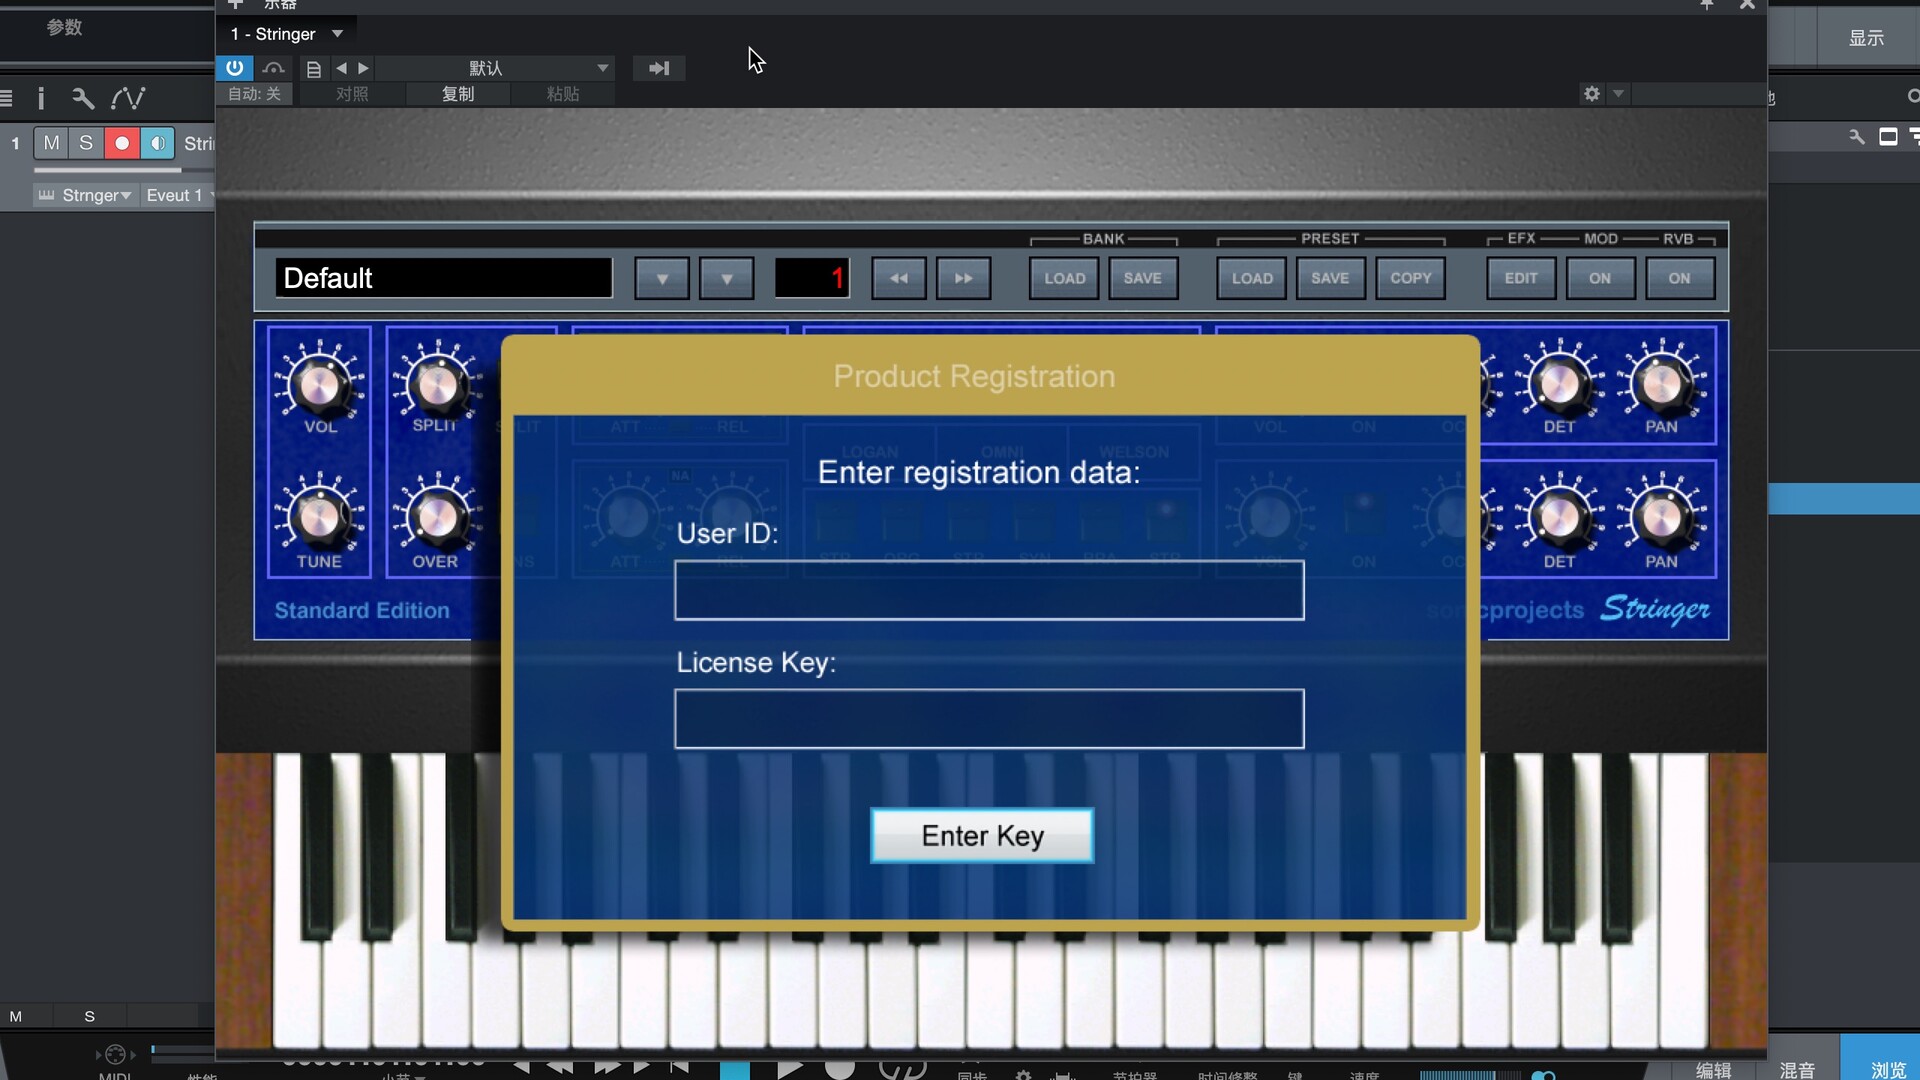Click the sidechain routing arrow icon

[658, 68]
